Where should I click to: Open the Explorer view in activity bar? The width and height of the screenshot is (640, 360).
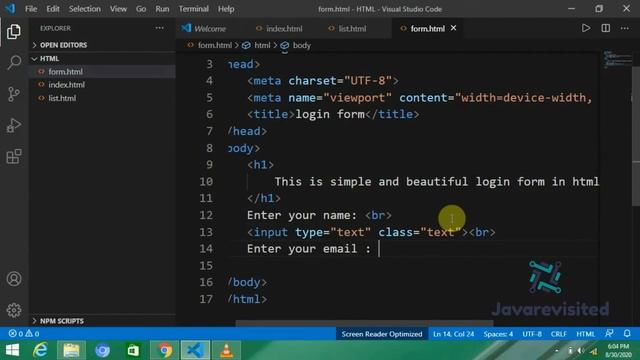click(14, 31)
